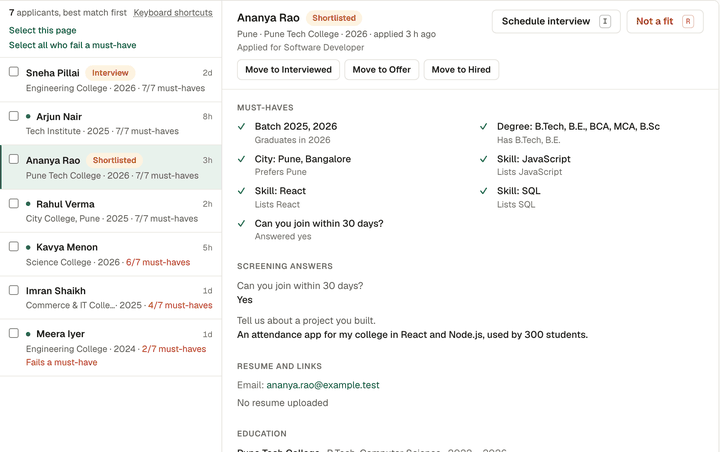Open Sneha Pillai applicant row
The width and height of the screenshot is (720, 452).
(x=111, y=80)
